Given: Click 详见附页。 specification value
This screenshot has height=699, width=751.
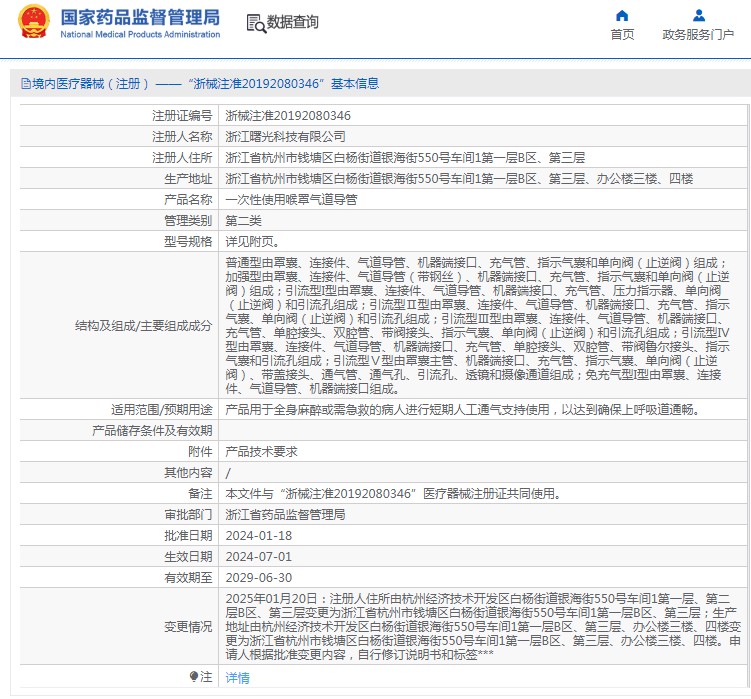Looking at the screenshot, I should click(x=252, y=242).
